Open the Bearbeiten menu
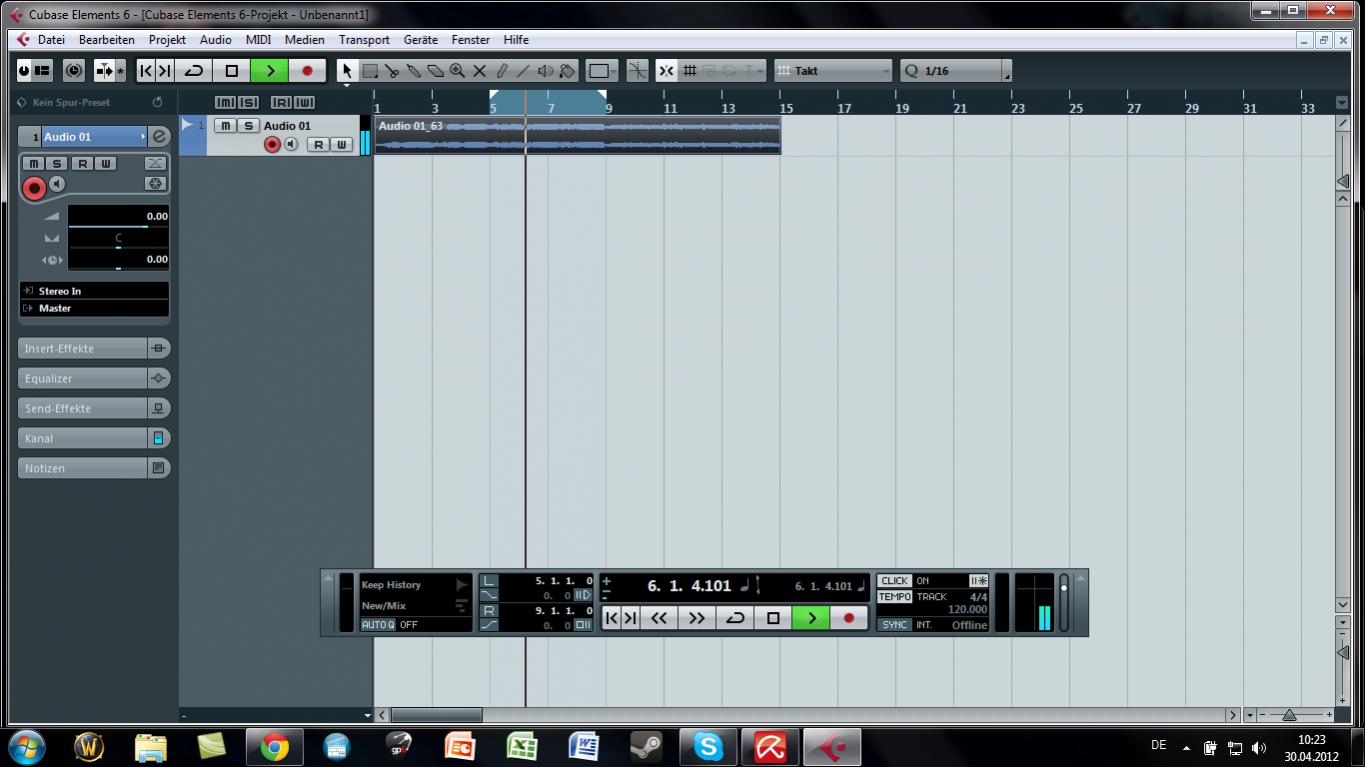 point(107,40)
